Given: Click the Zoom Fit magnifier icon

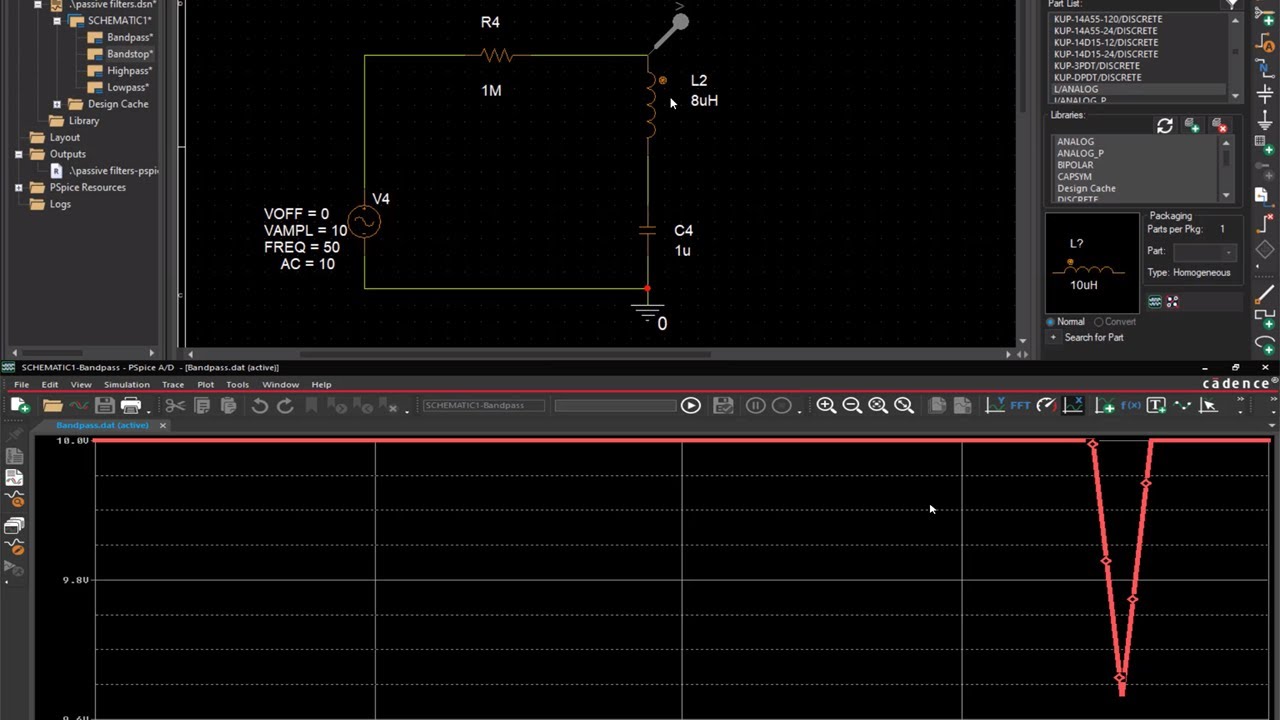Looking at the screenshot, I should click(x=904, y=405).
